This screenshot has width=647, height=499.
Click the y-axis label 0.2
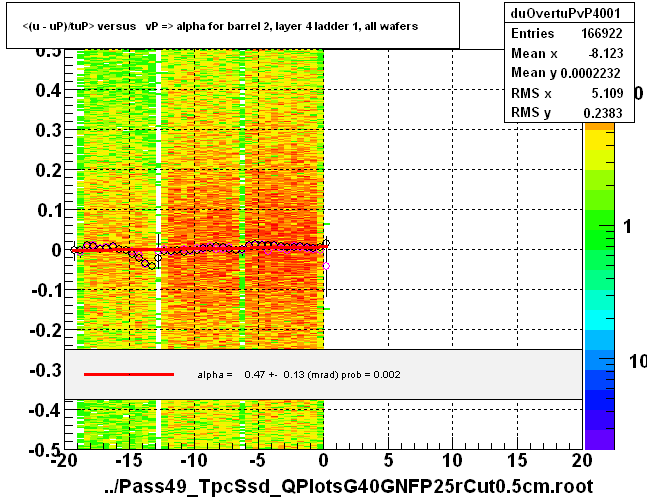tap(48, 170)
